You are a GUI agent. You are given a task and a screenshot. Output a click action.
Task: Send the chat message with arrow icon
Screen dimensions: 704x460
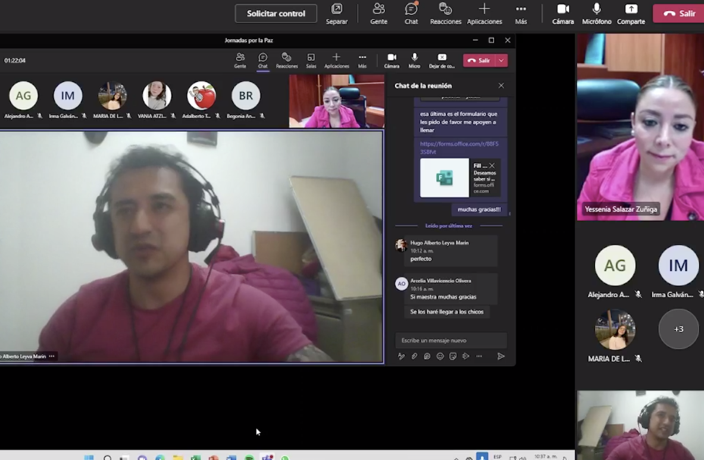click(x=501, y=356)
